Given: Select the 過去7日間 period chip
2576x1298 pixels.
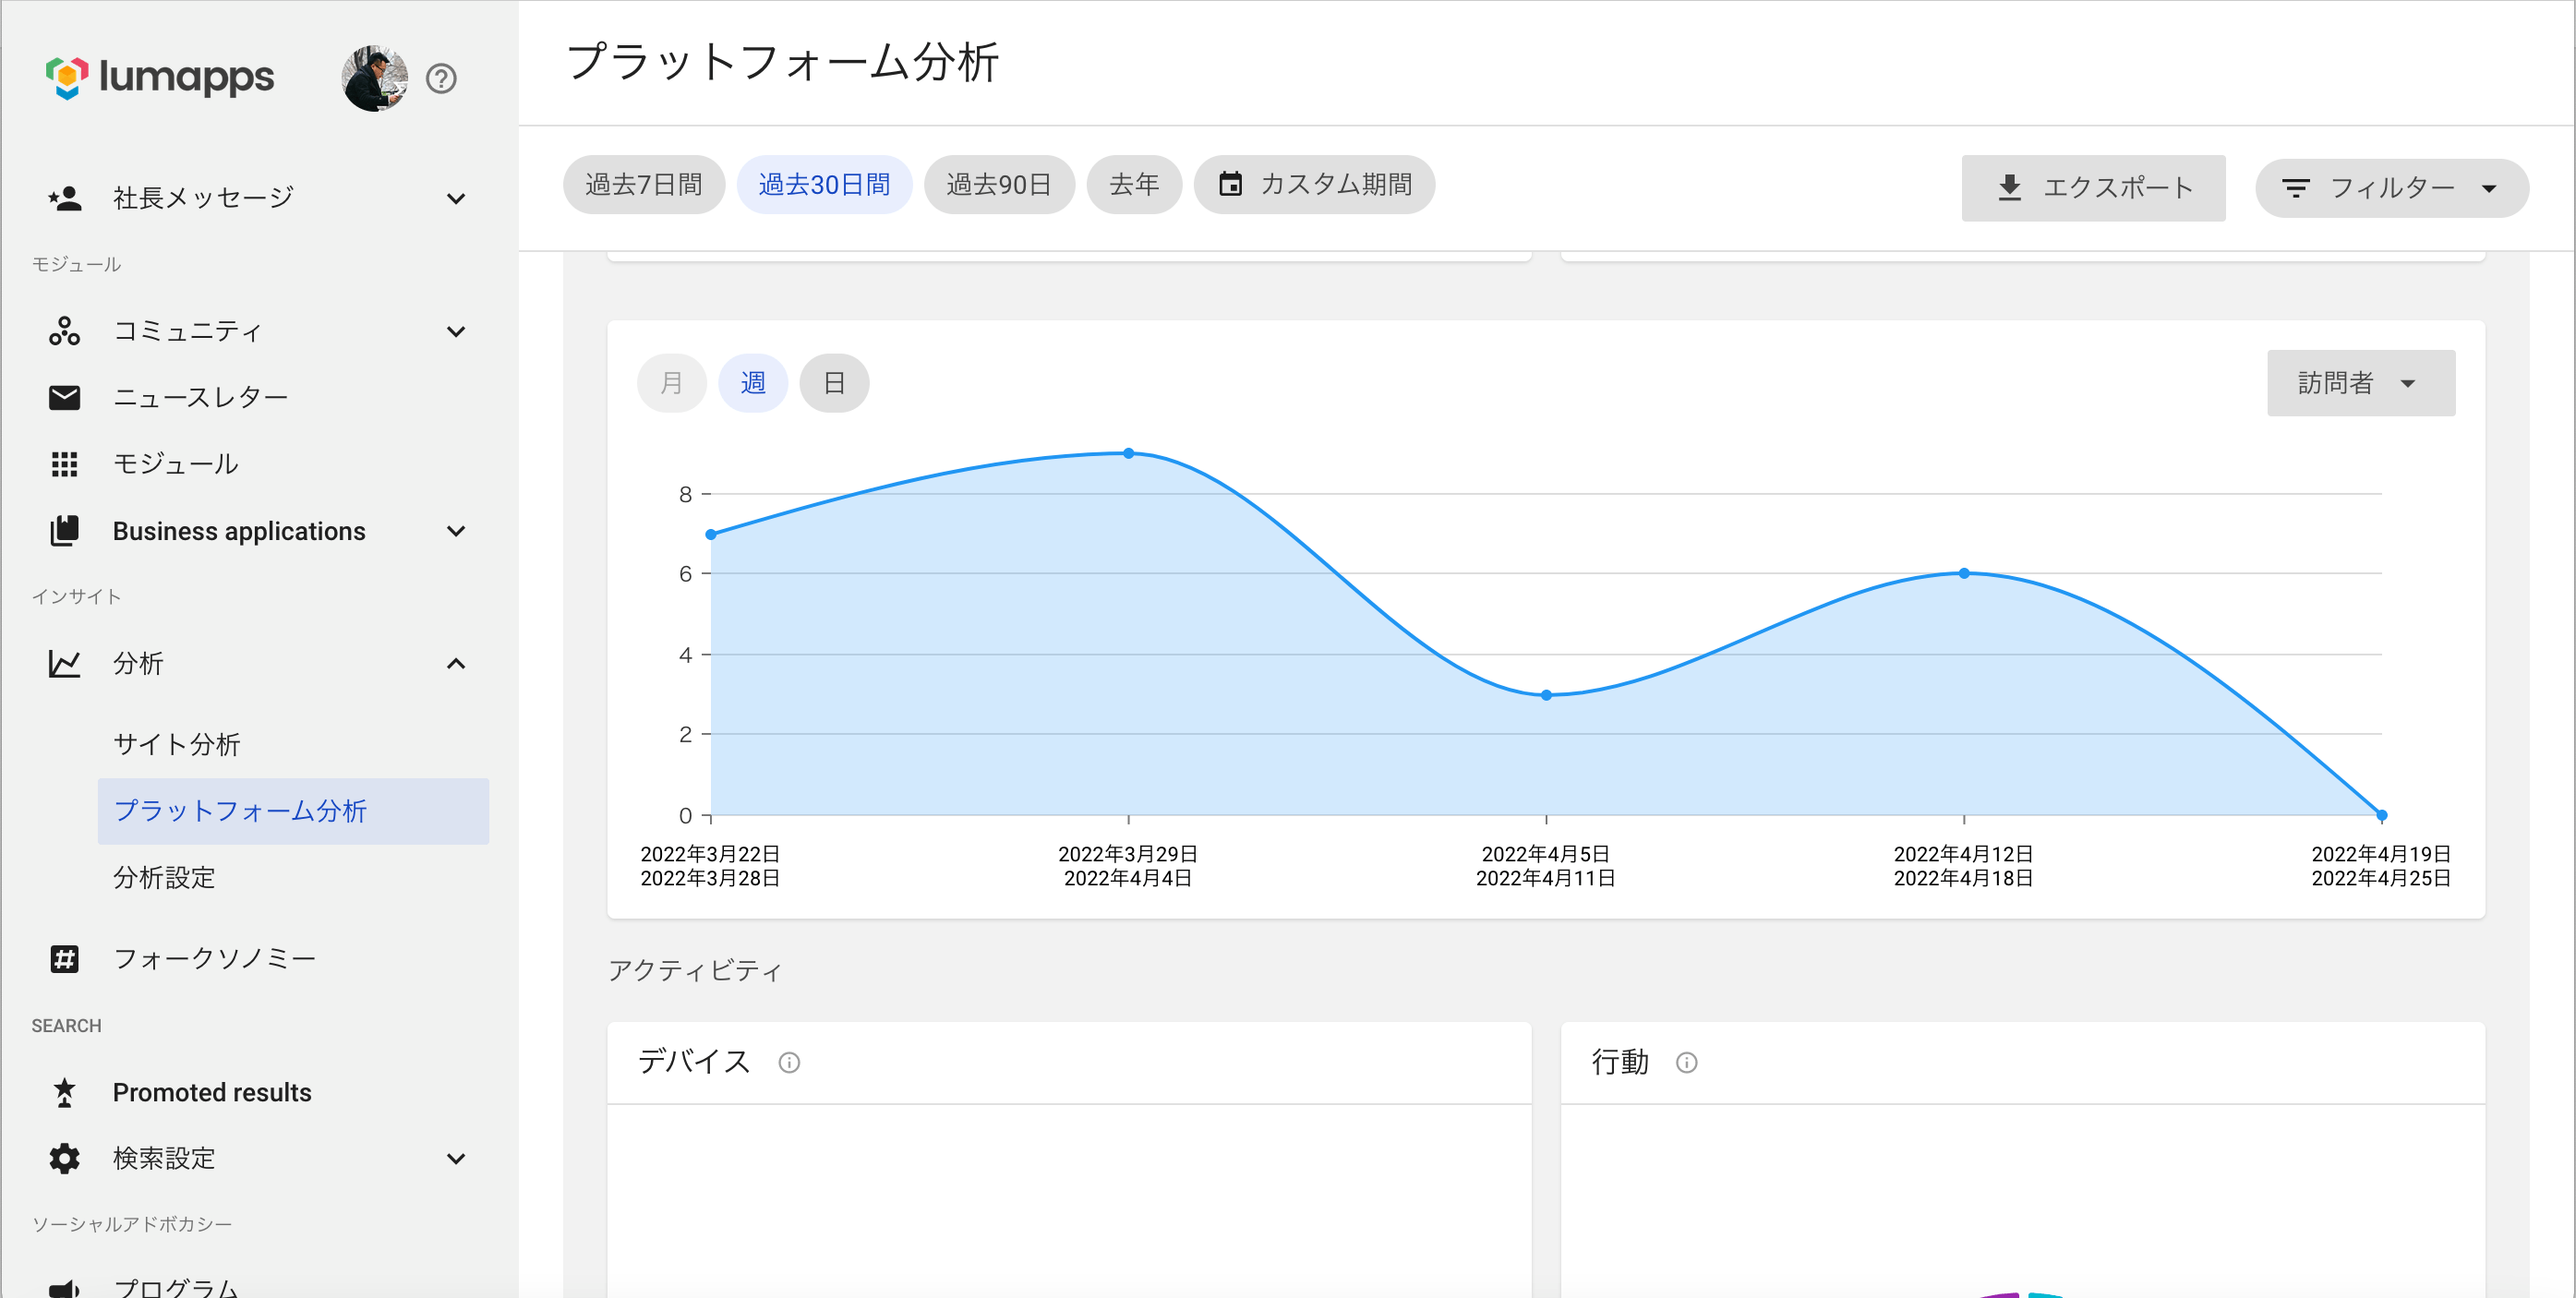Looking at the screenshot, I should point(643,185).
